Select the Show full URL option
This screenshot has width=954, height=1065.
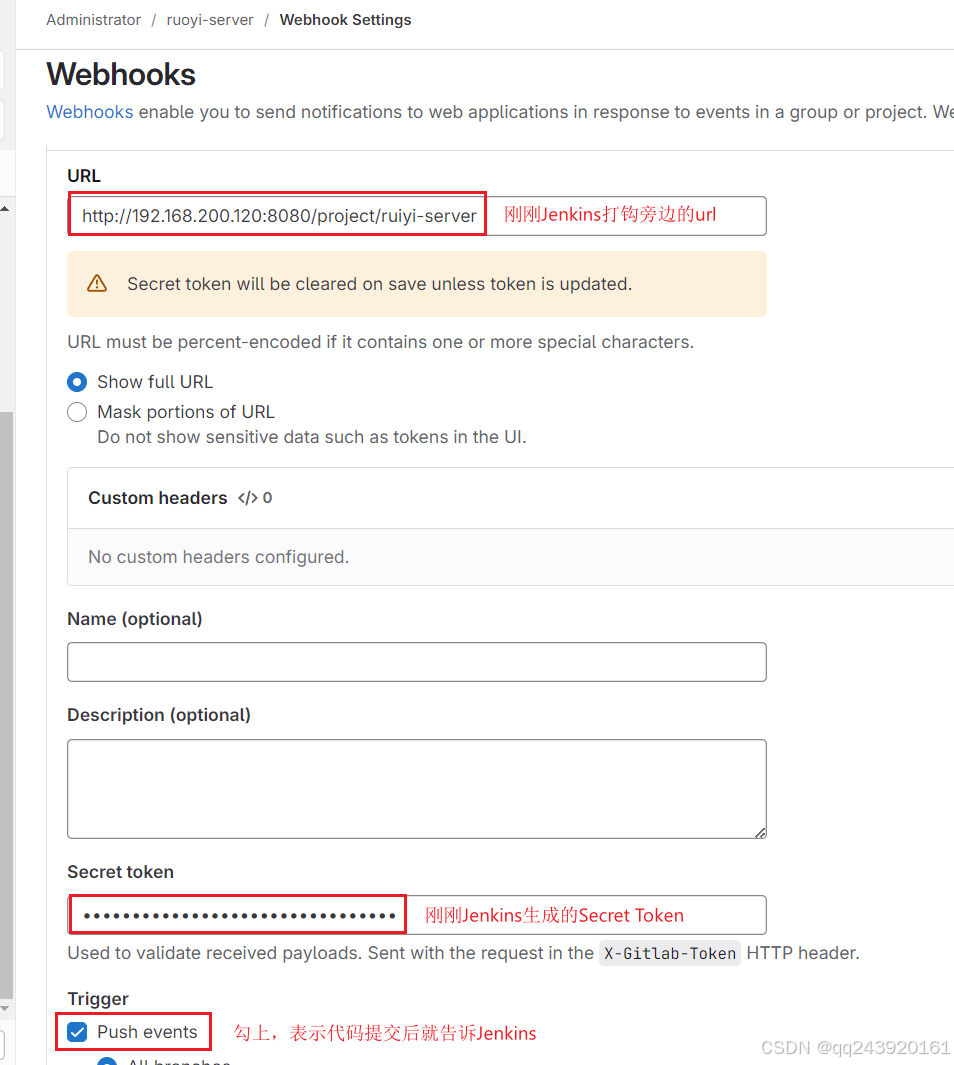click(x=77, y=382)
